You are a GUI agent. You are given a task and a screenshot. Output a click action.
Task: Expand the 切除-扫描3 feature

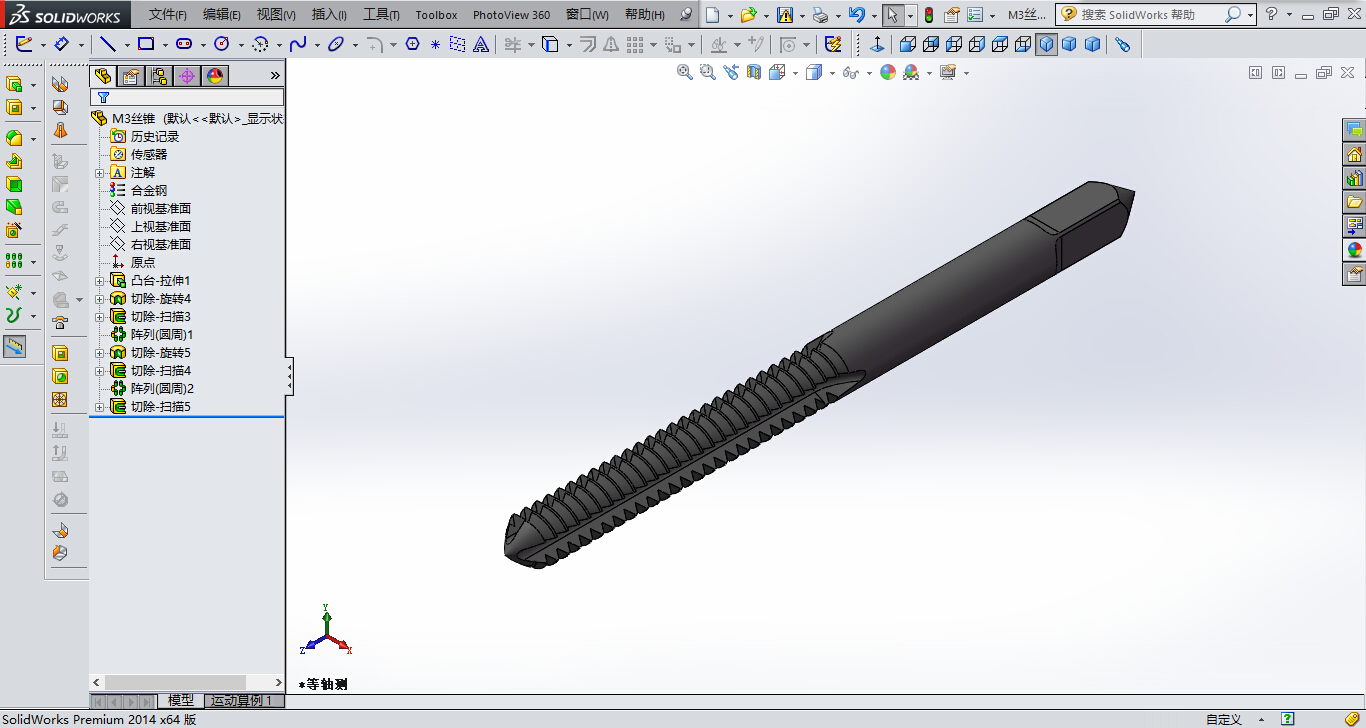99,317
